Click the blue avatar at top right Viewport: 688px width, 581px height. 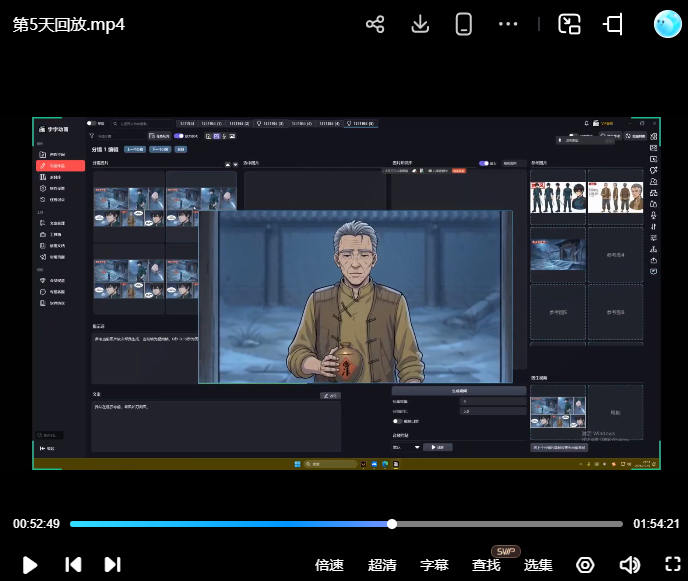click(667, 24)
